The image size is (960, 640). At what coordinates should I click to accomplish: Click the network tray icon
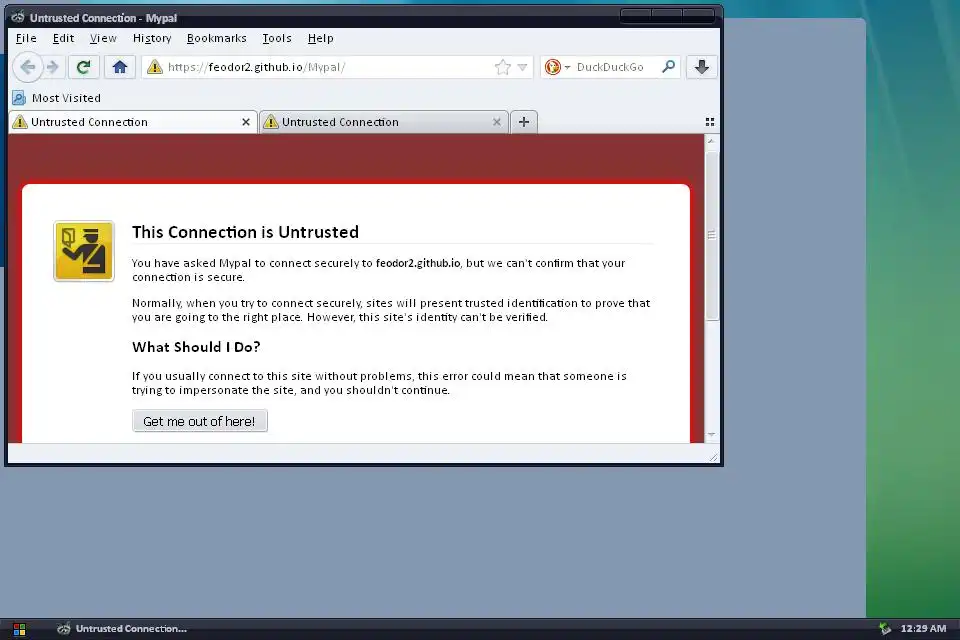885,628
